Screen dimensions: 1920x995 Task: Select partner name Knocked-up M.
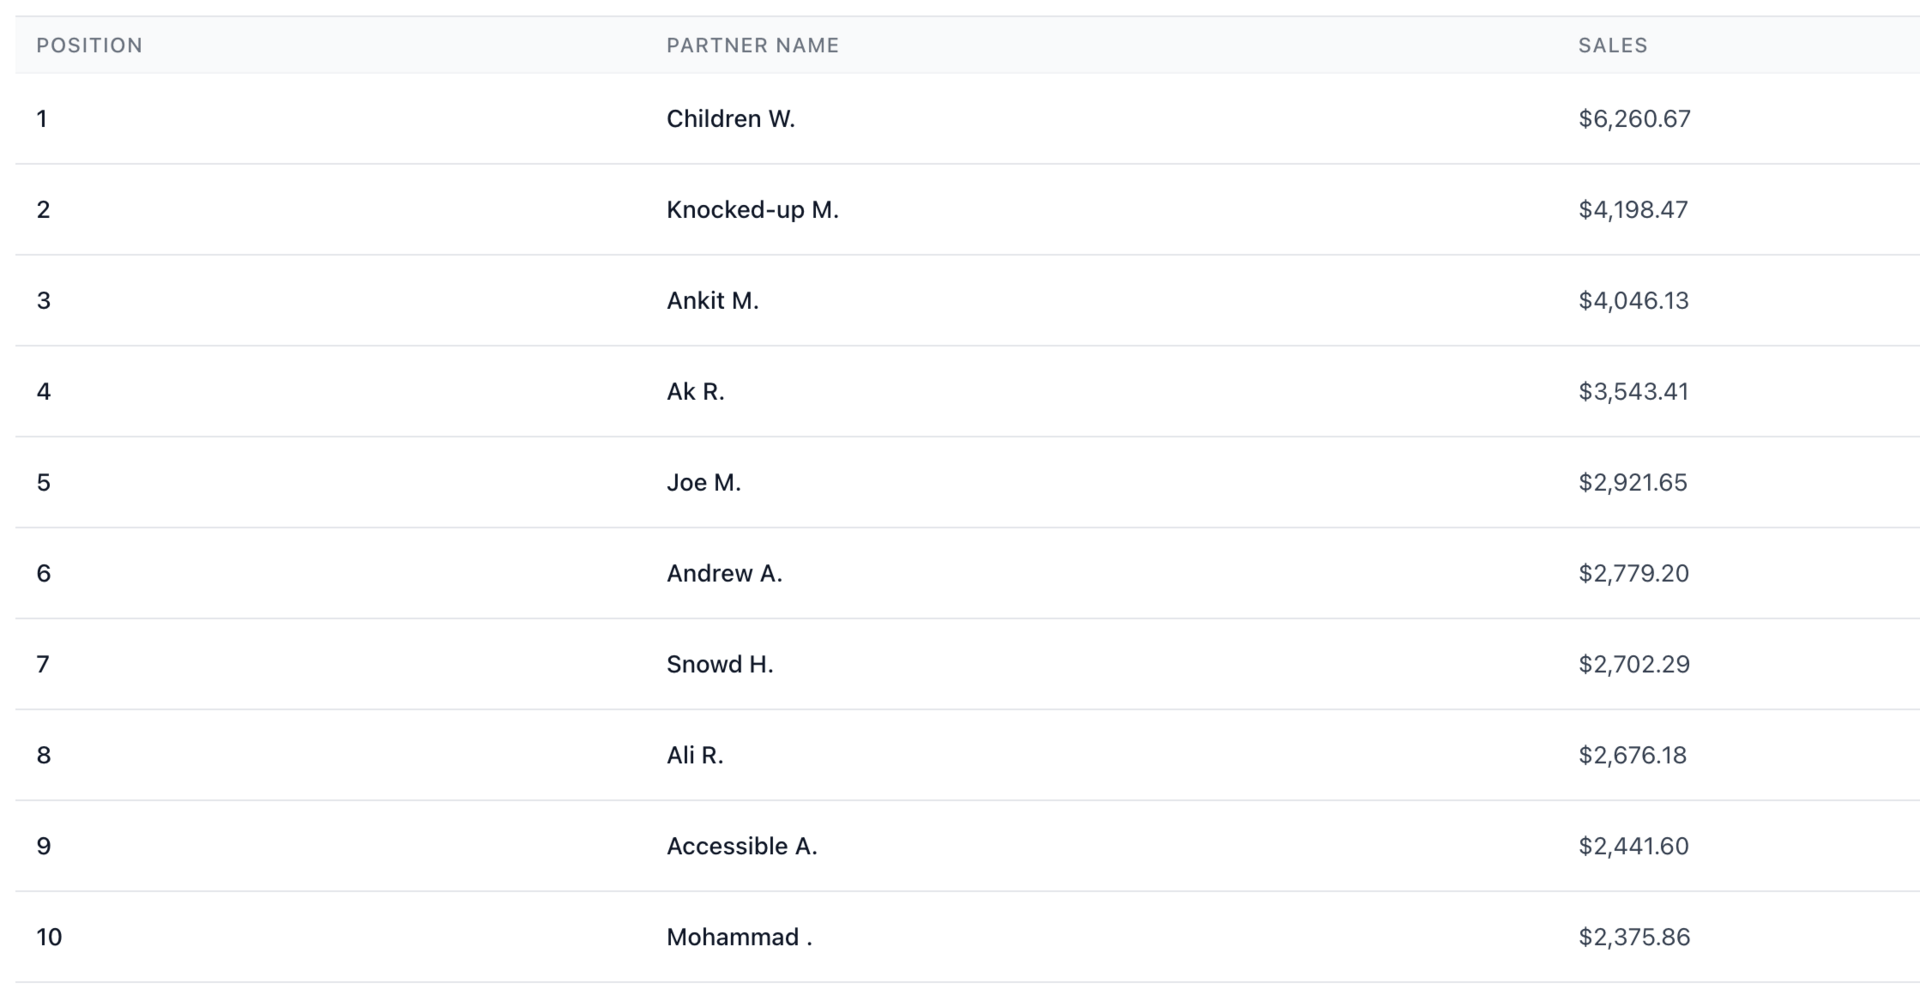tap(752, 210)
